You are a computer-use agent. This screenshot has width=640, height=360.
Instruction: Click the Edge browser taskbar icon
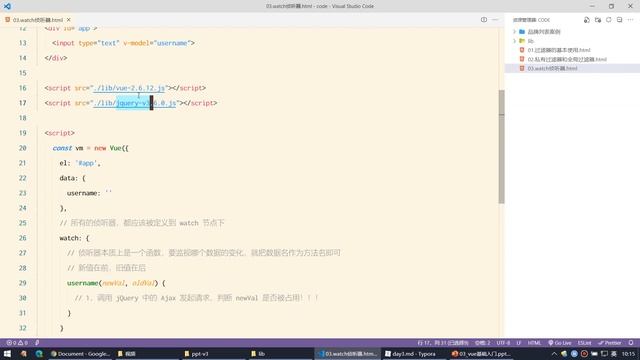point(39,354)
